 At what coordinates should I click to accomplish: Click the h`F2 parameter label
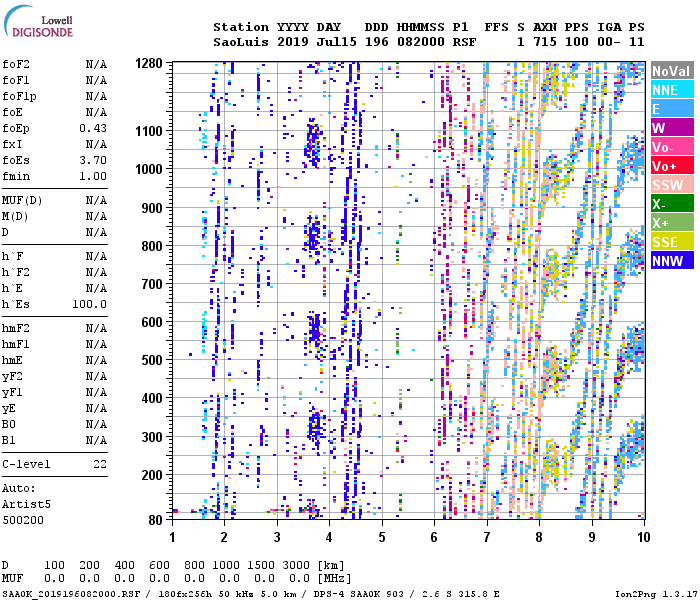[16, 272]
